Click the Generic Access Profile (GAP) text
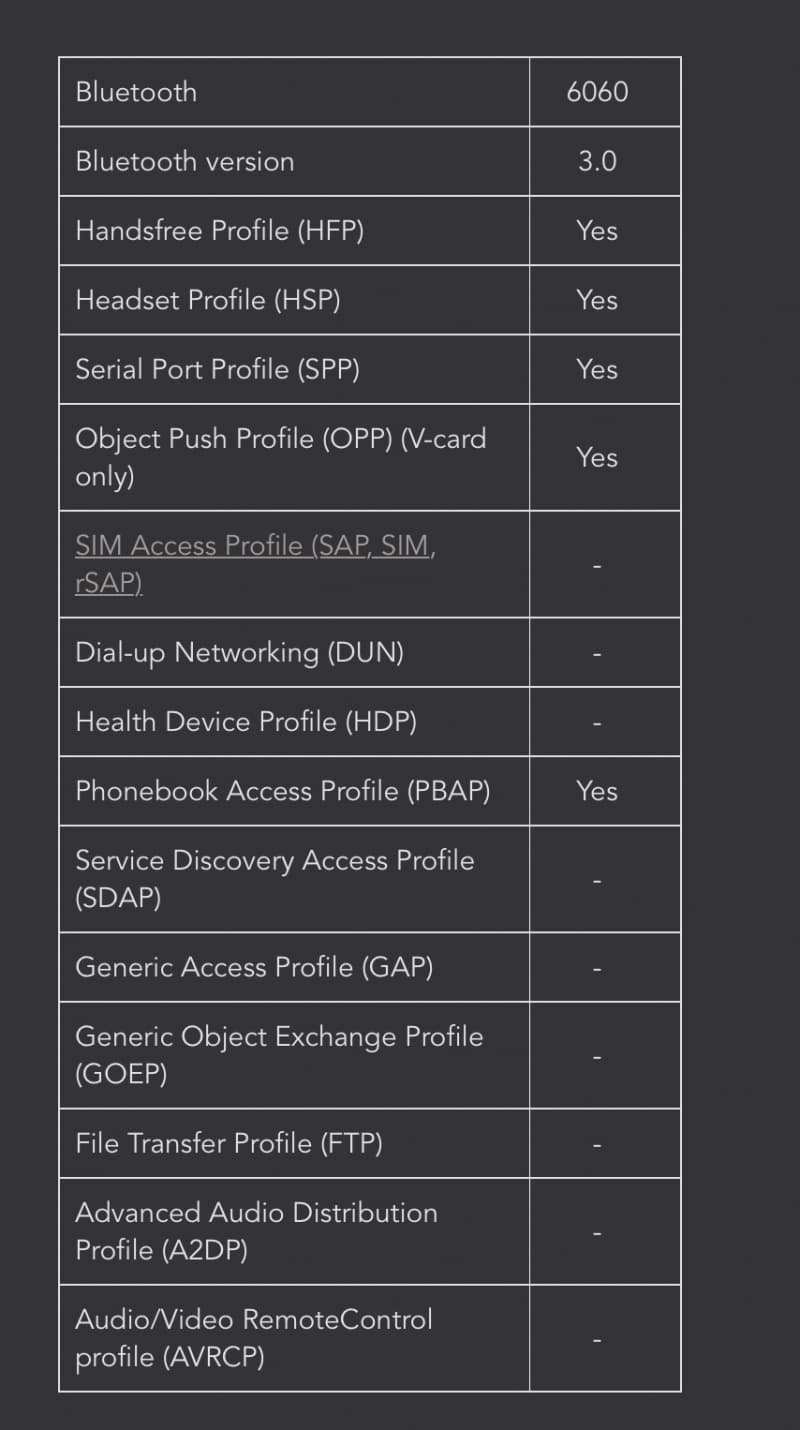Image resolution: width=800 pixels, height=1430 pixels. point(254,967)
